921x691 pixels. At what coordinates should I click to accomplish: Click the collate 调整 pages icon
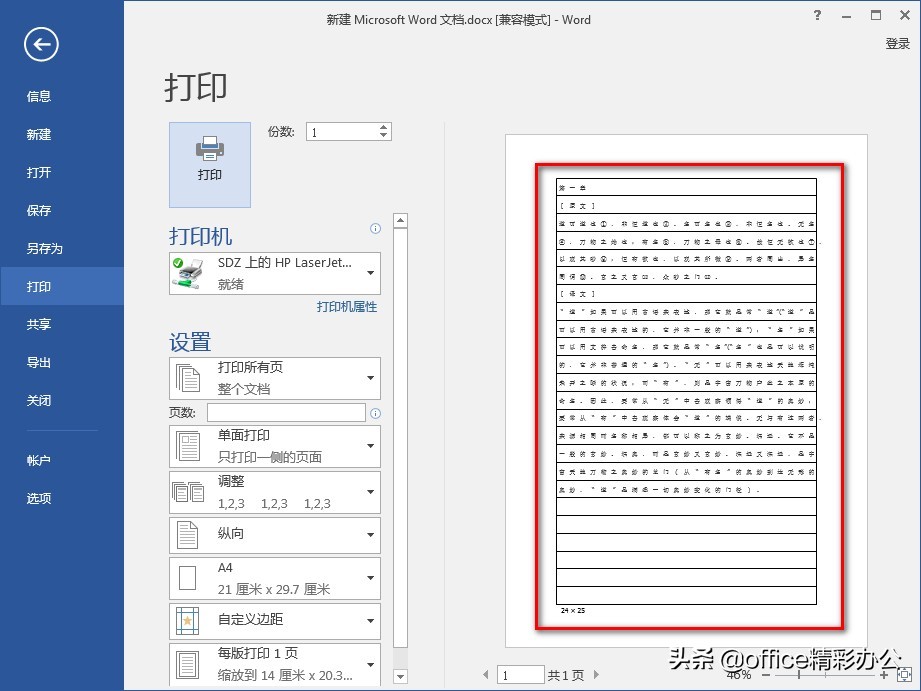coord(188,492)
